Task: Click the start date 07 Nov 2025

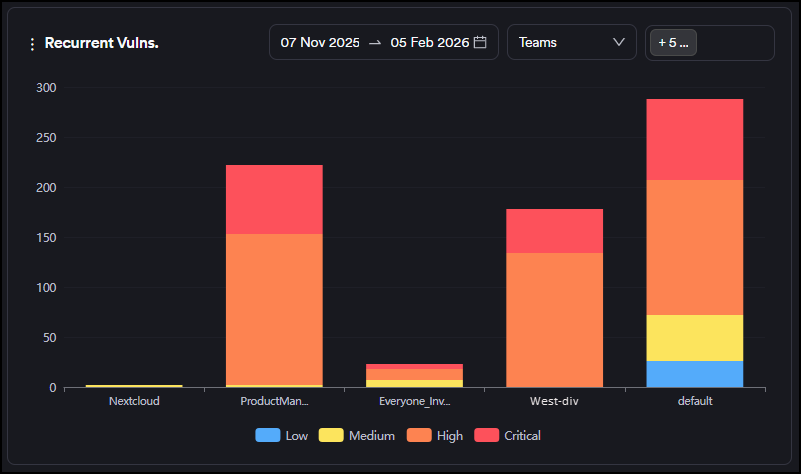Action: click(319, 43)
